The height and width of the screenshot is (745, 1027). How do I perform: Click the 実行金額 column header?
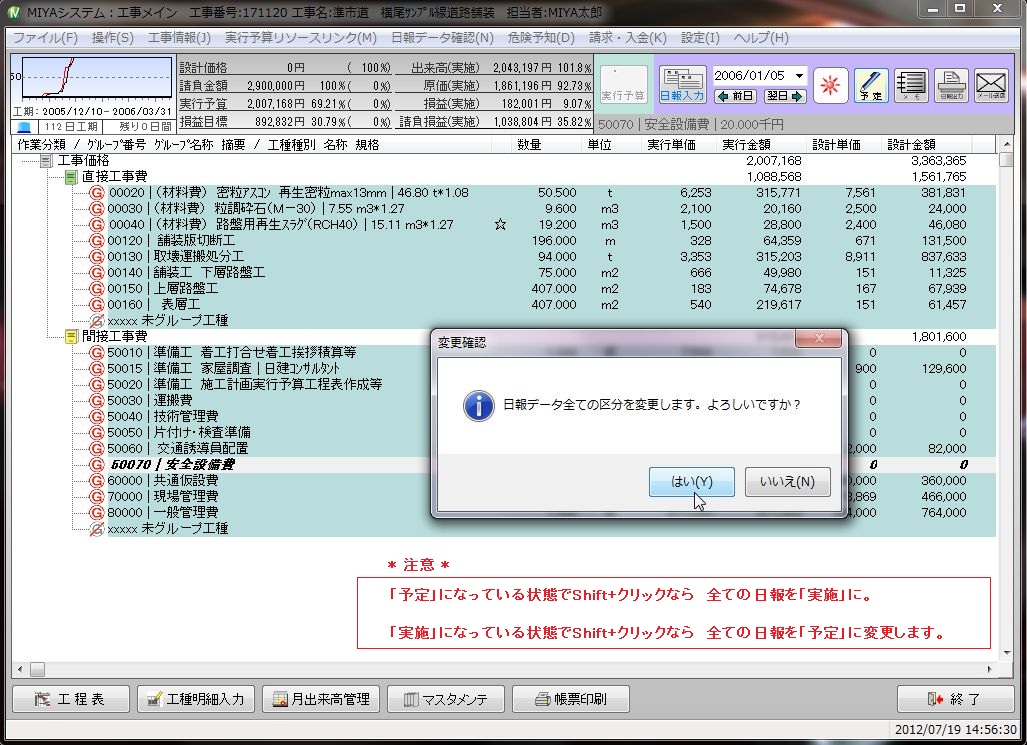(x=746, y=145)
